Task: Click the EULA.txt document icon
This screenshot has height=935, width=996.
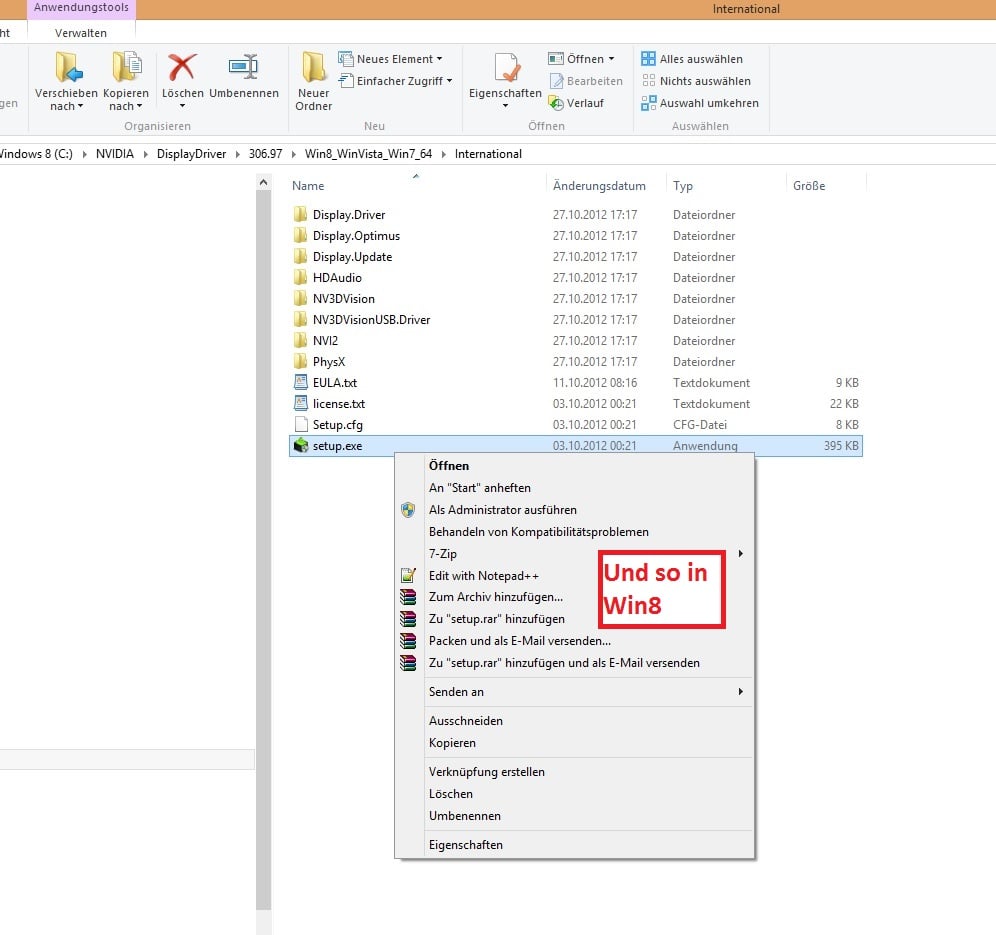Action: coord(300,382)
